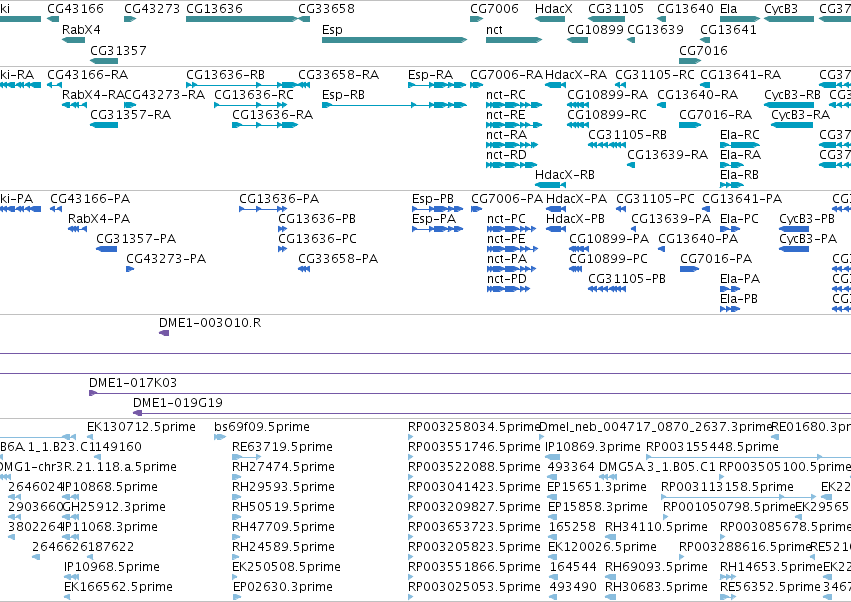The width and height of the screenshot is (851, 602).
Task: Click transcript CG13636-RC label
Action: (253, 95)
